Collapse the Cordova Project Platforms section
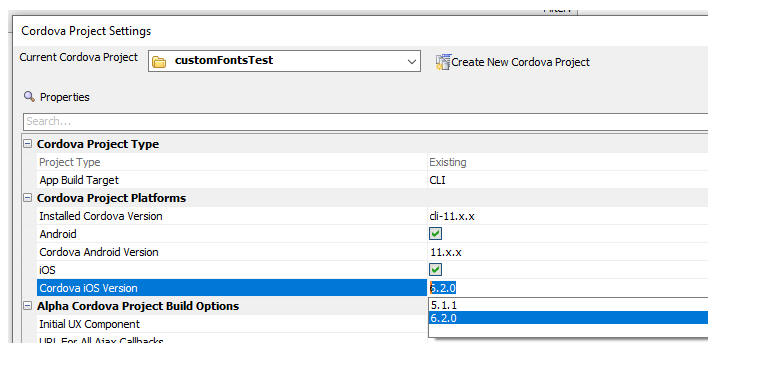760x366 pixels. coord(28,198)
